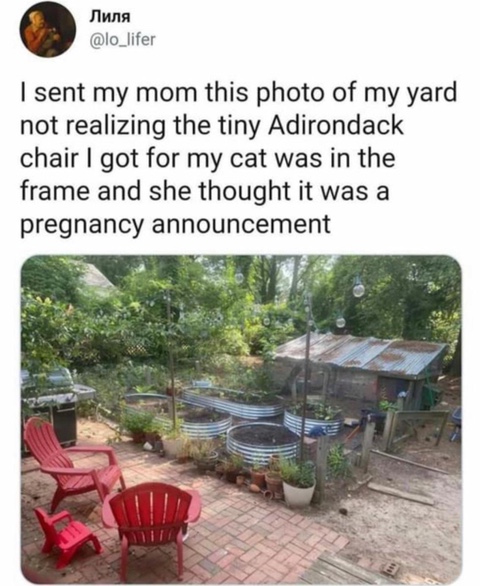The image size is (480, 586).
Task: Open the @lo_lifer handle link
Action: (x=121, y=39)
